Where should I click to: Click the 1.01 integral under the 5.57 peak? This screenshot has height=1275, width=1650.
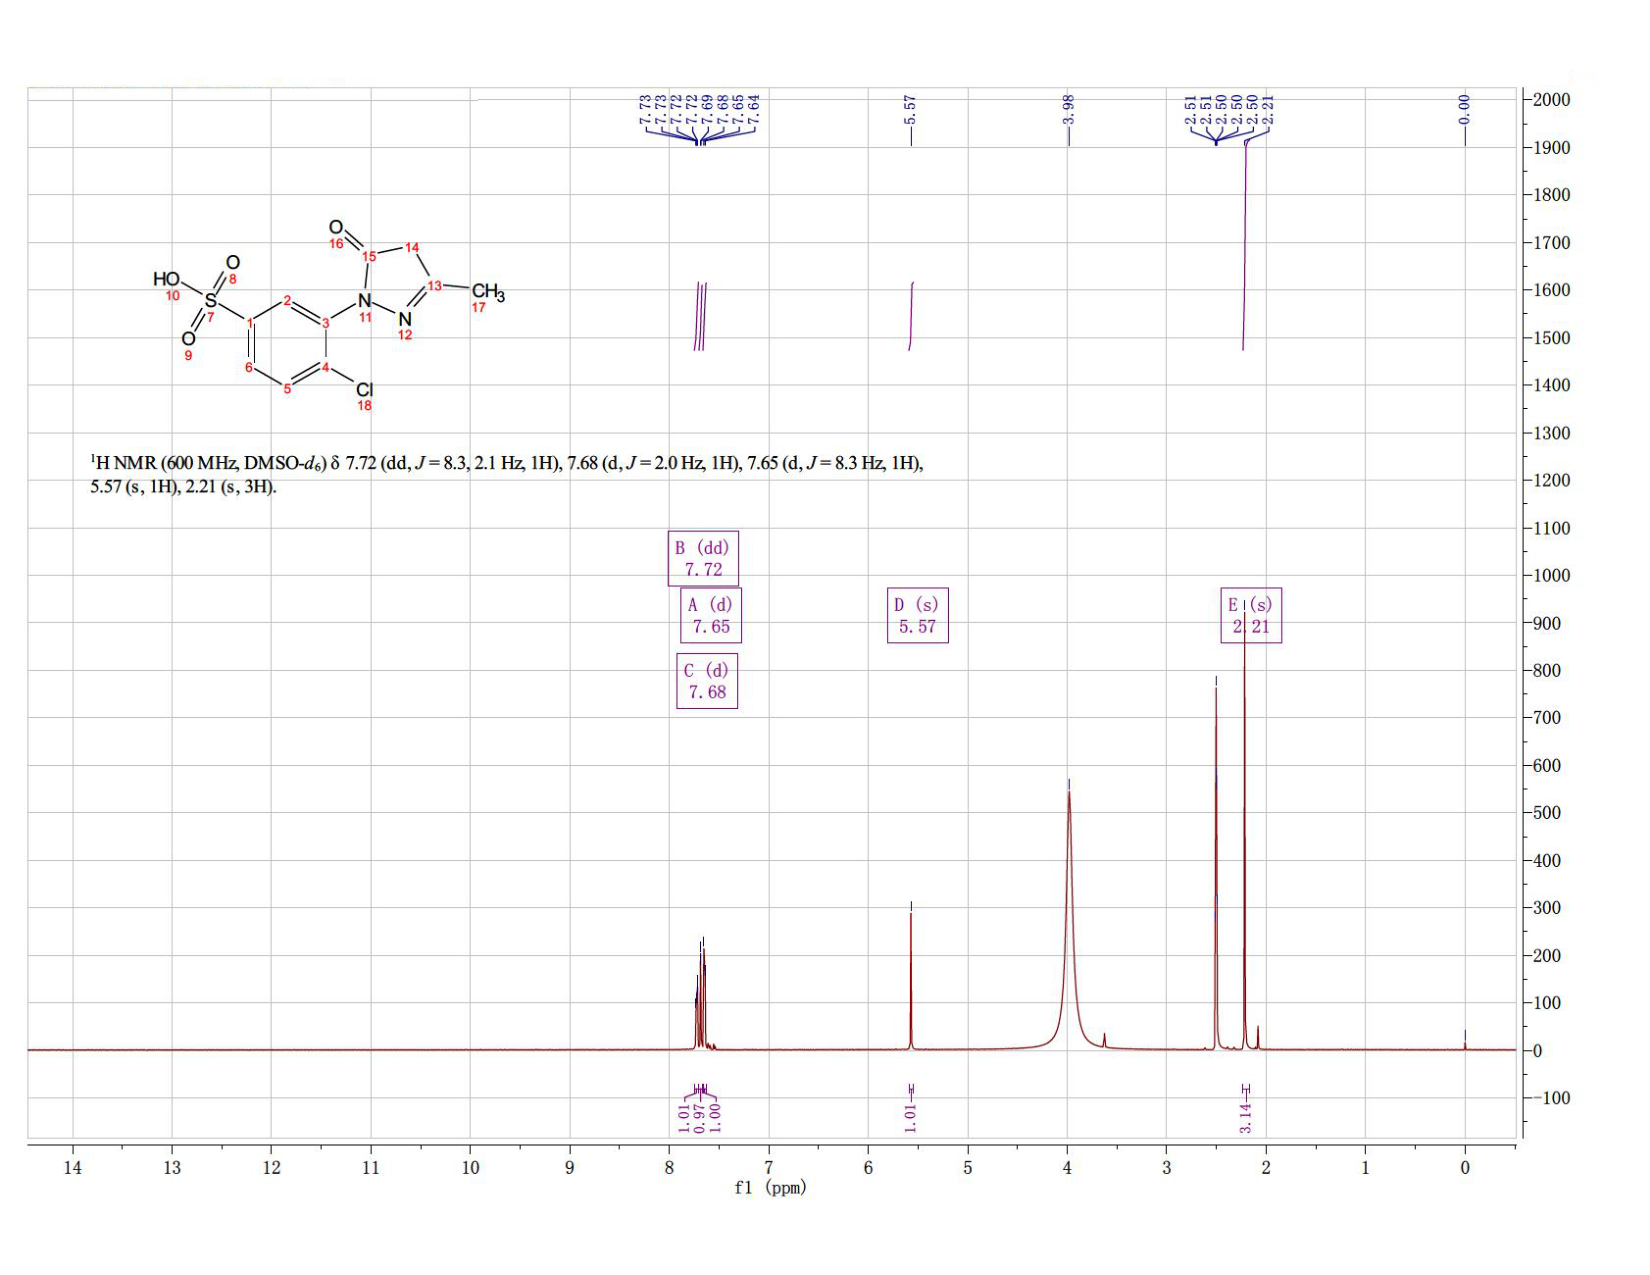[x=910, y=1118]
